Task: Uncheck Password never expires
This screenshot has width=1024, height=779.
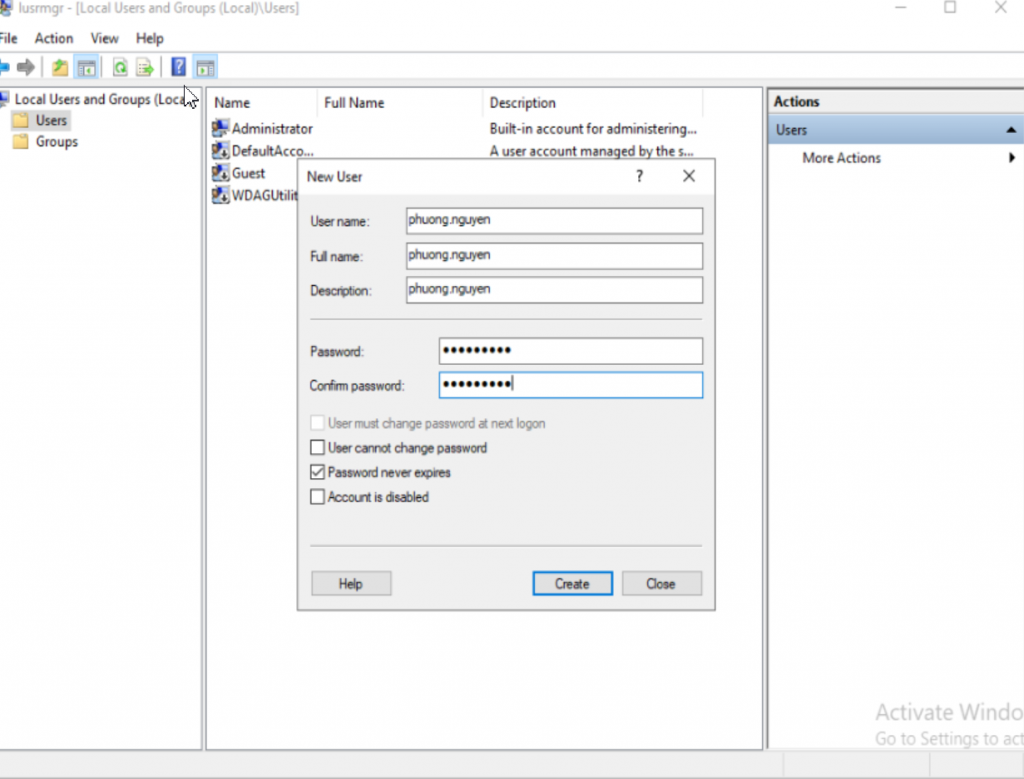Action: click(317, 472)
